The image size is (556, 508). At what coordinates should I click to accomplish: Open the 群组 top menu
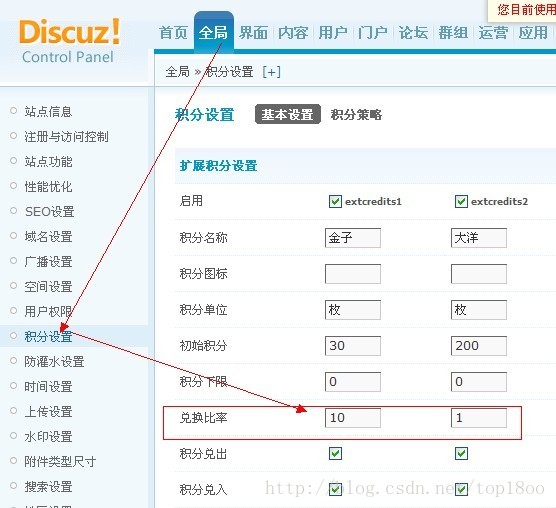tap(453, 33)
